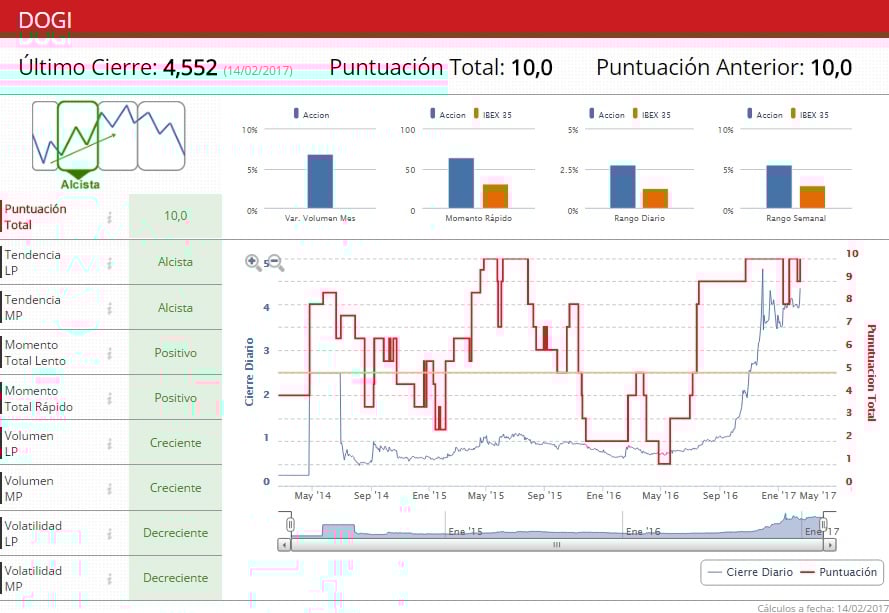Toggle IBEX 35 series in Rango Semanal chart
The height and width of the screenshot is (613, 889).
(810, 114)
